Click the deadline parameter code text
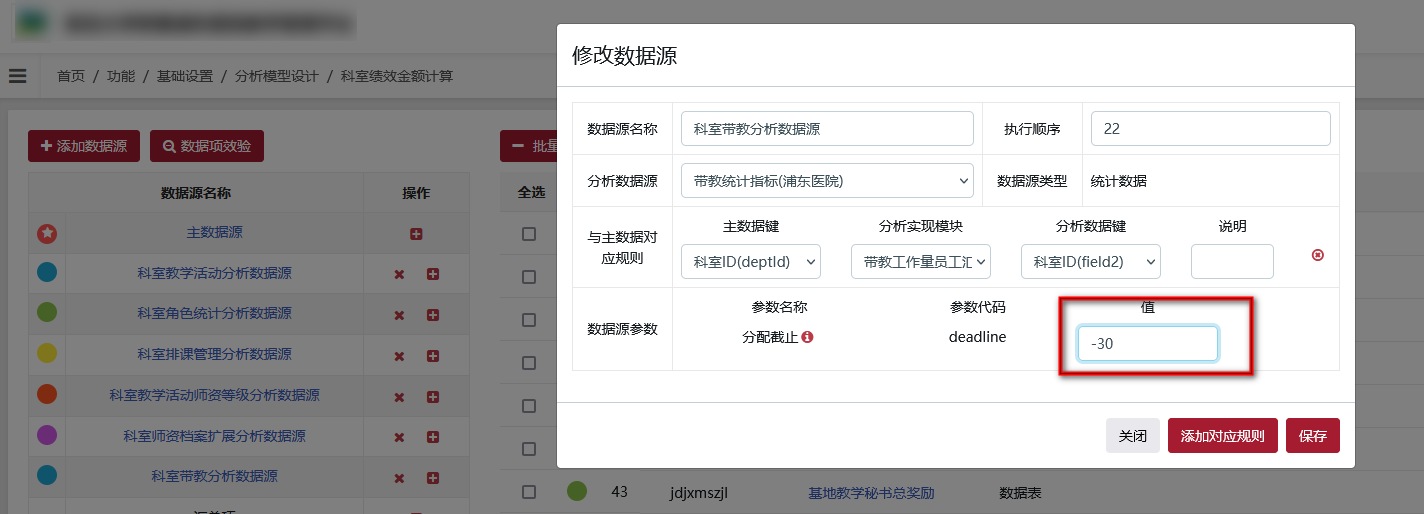This screenshot has height=514, width=1424. [977, 337]
